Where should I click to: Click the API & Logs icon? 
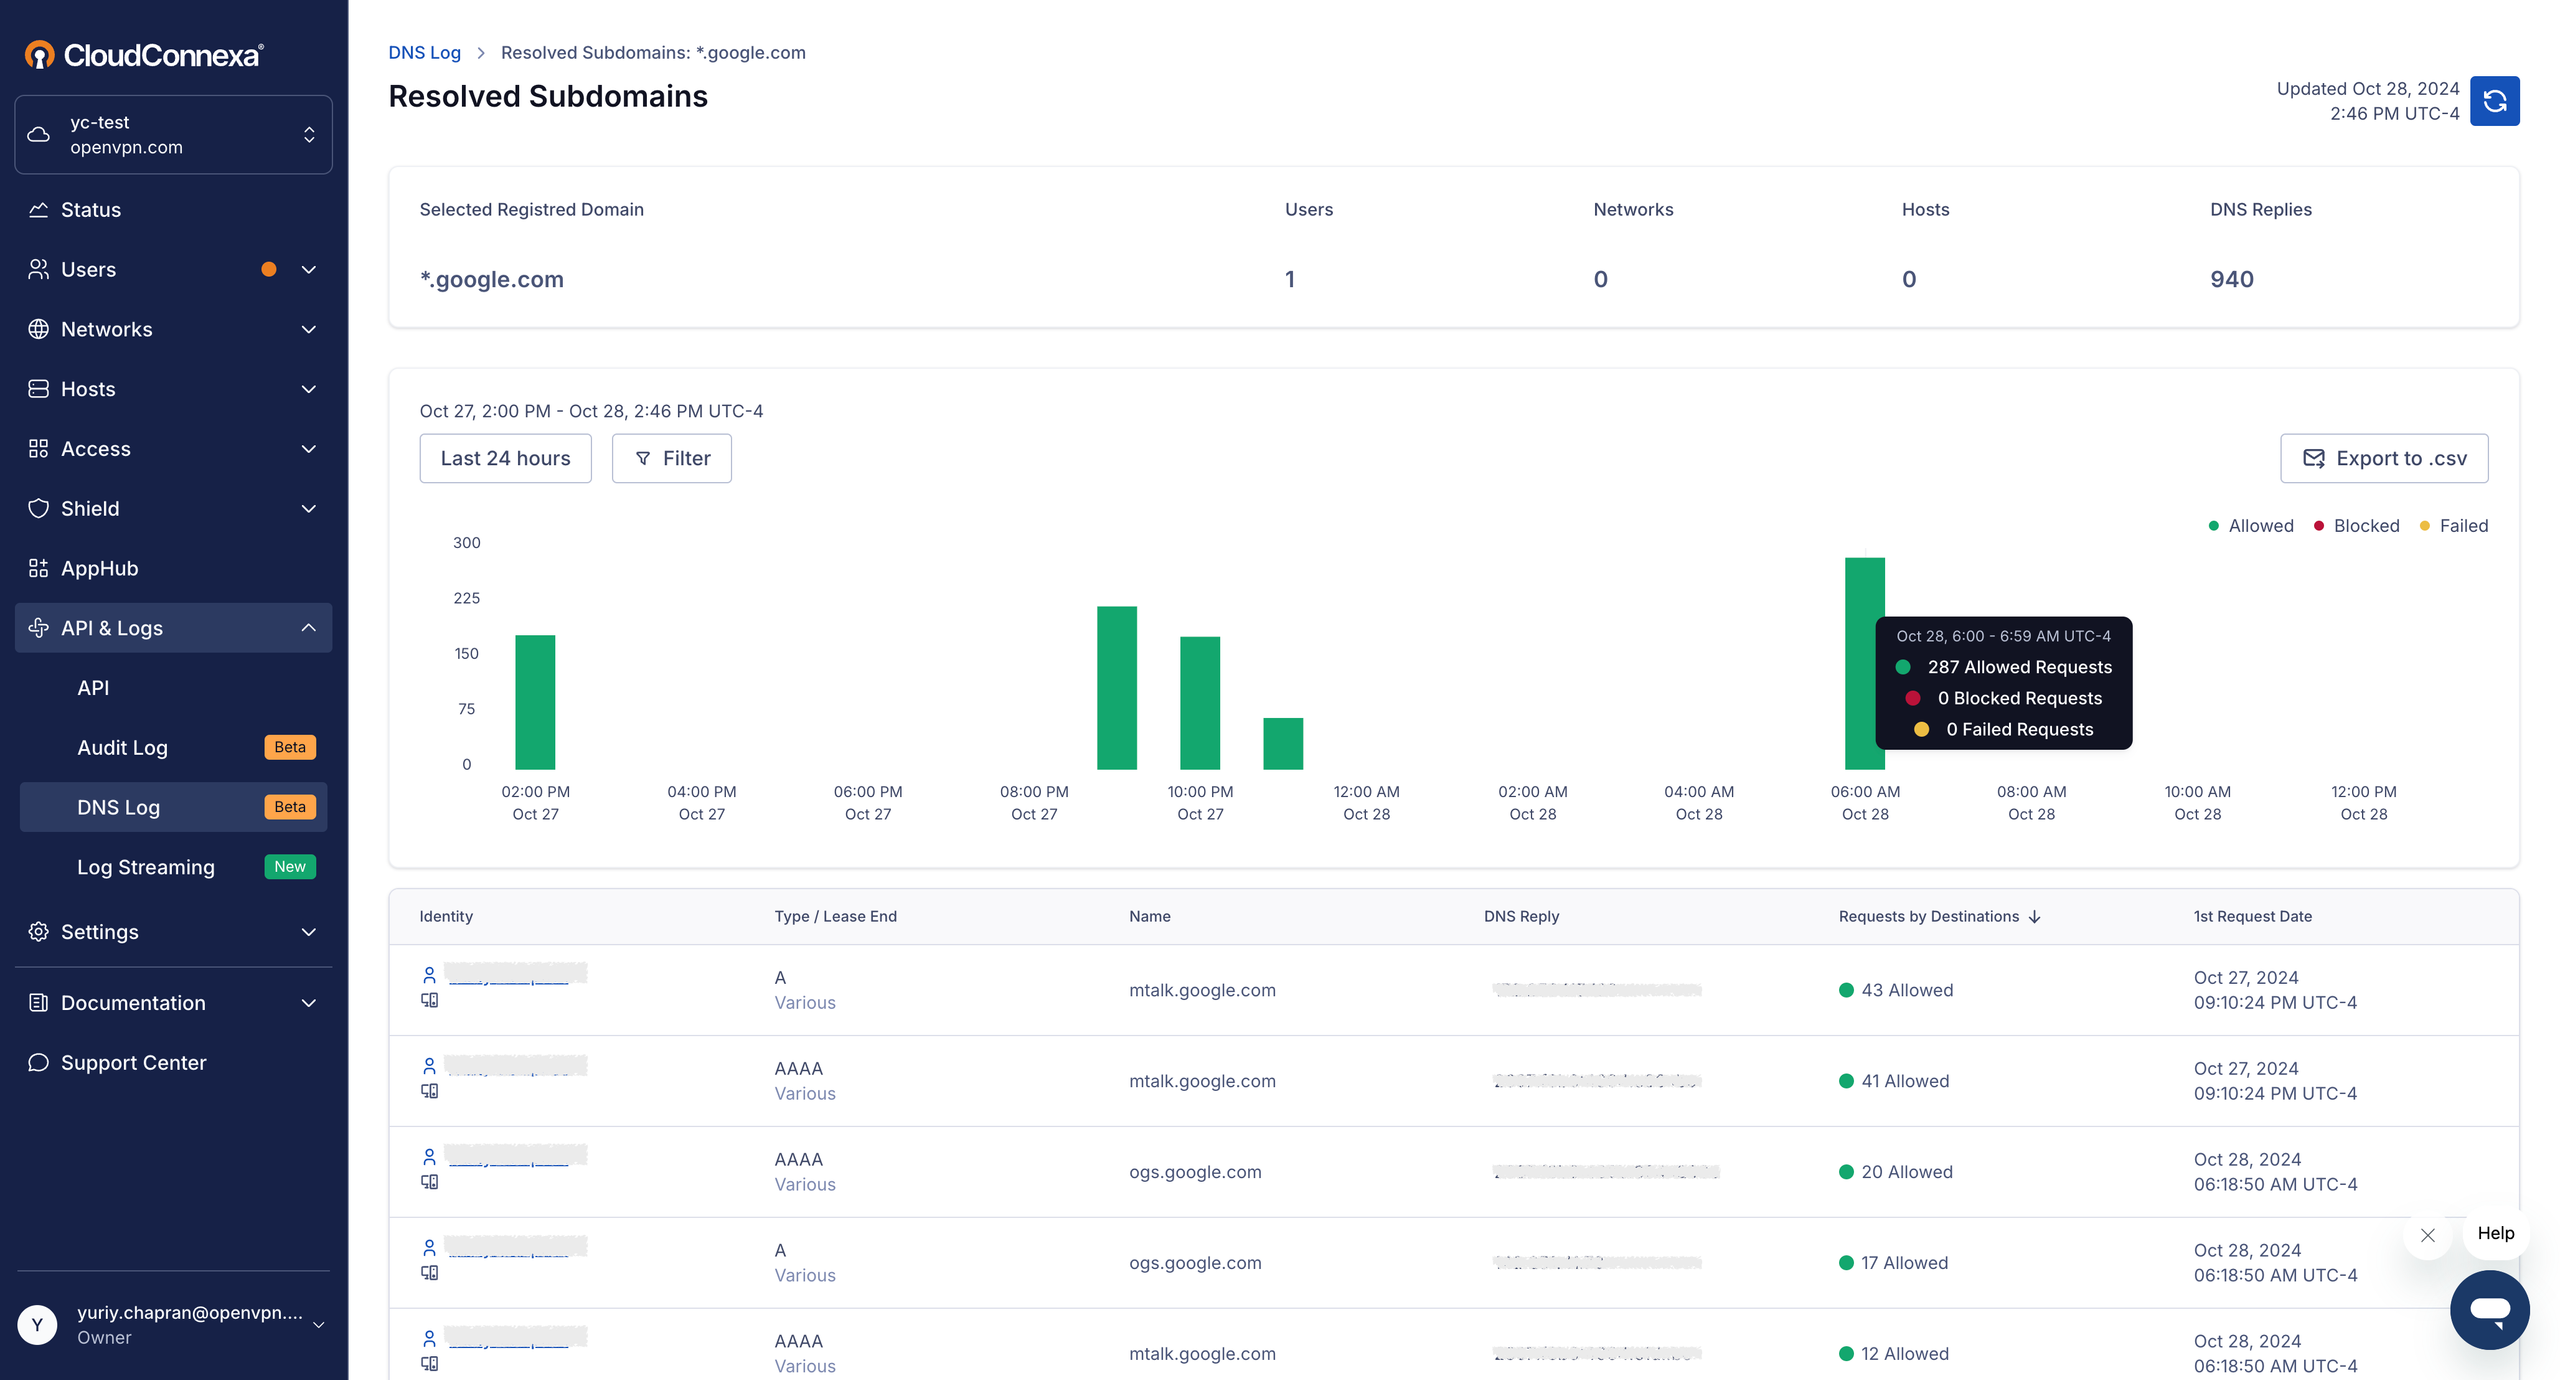38,628
